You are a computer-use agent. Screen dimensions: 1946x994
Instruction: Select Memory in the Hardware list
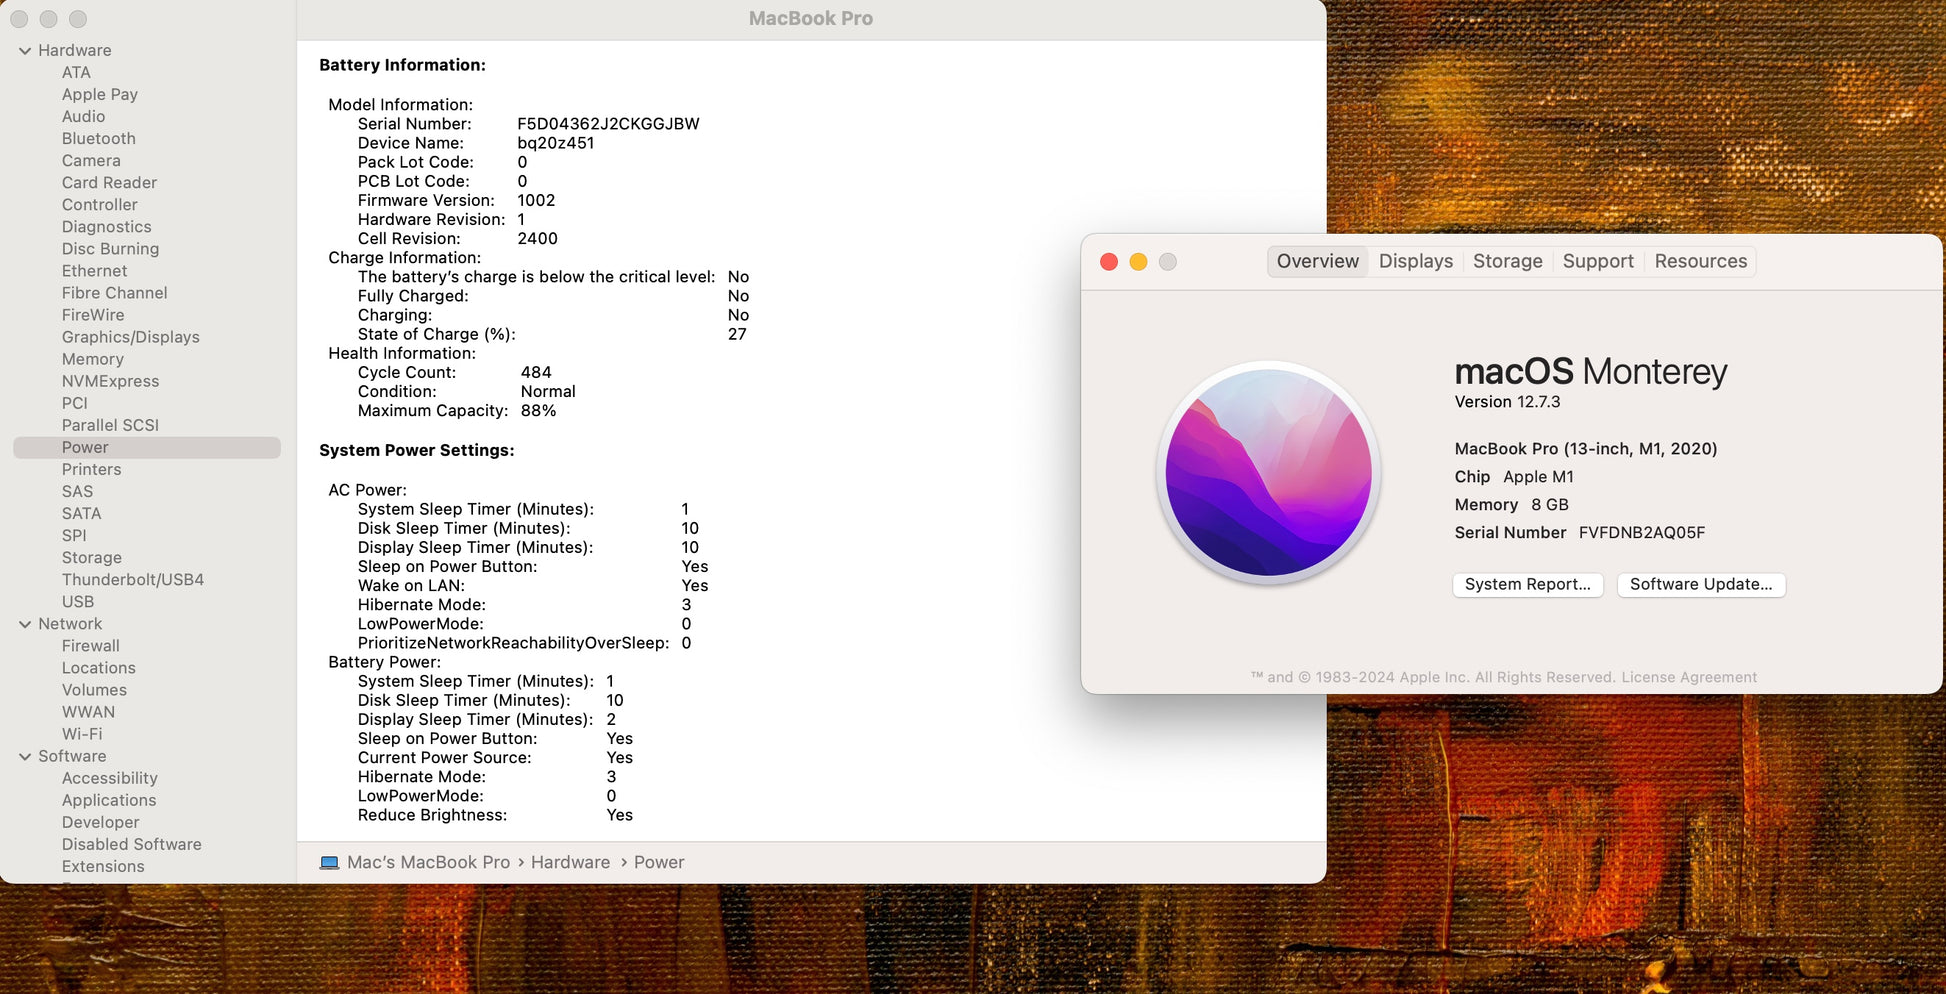[x=92, y=359]
